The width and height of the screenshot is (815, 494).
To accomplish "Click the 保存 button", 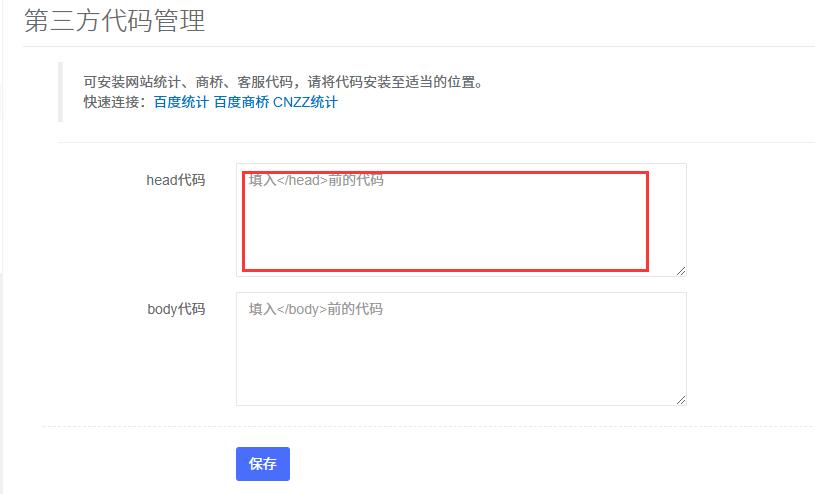I will (x=263, y=464).
